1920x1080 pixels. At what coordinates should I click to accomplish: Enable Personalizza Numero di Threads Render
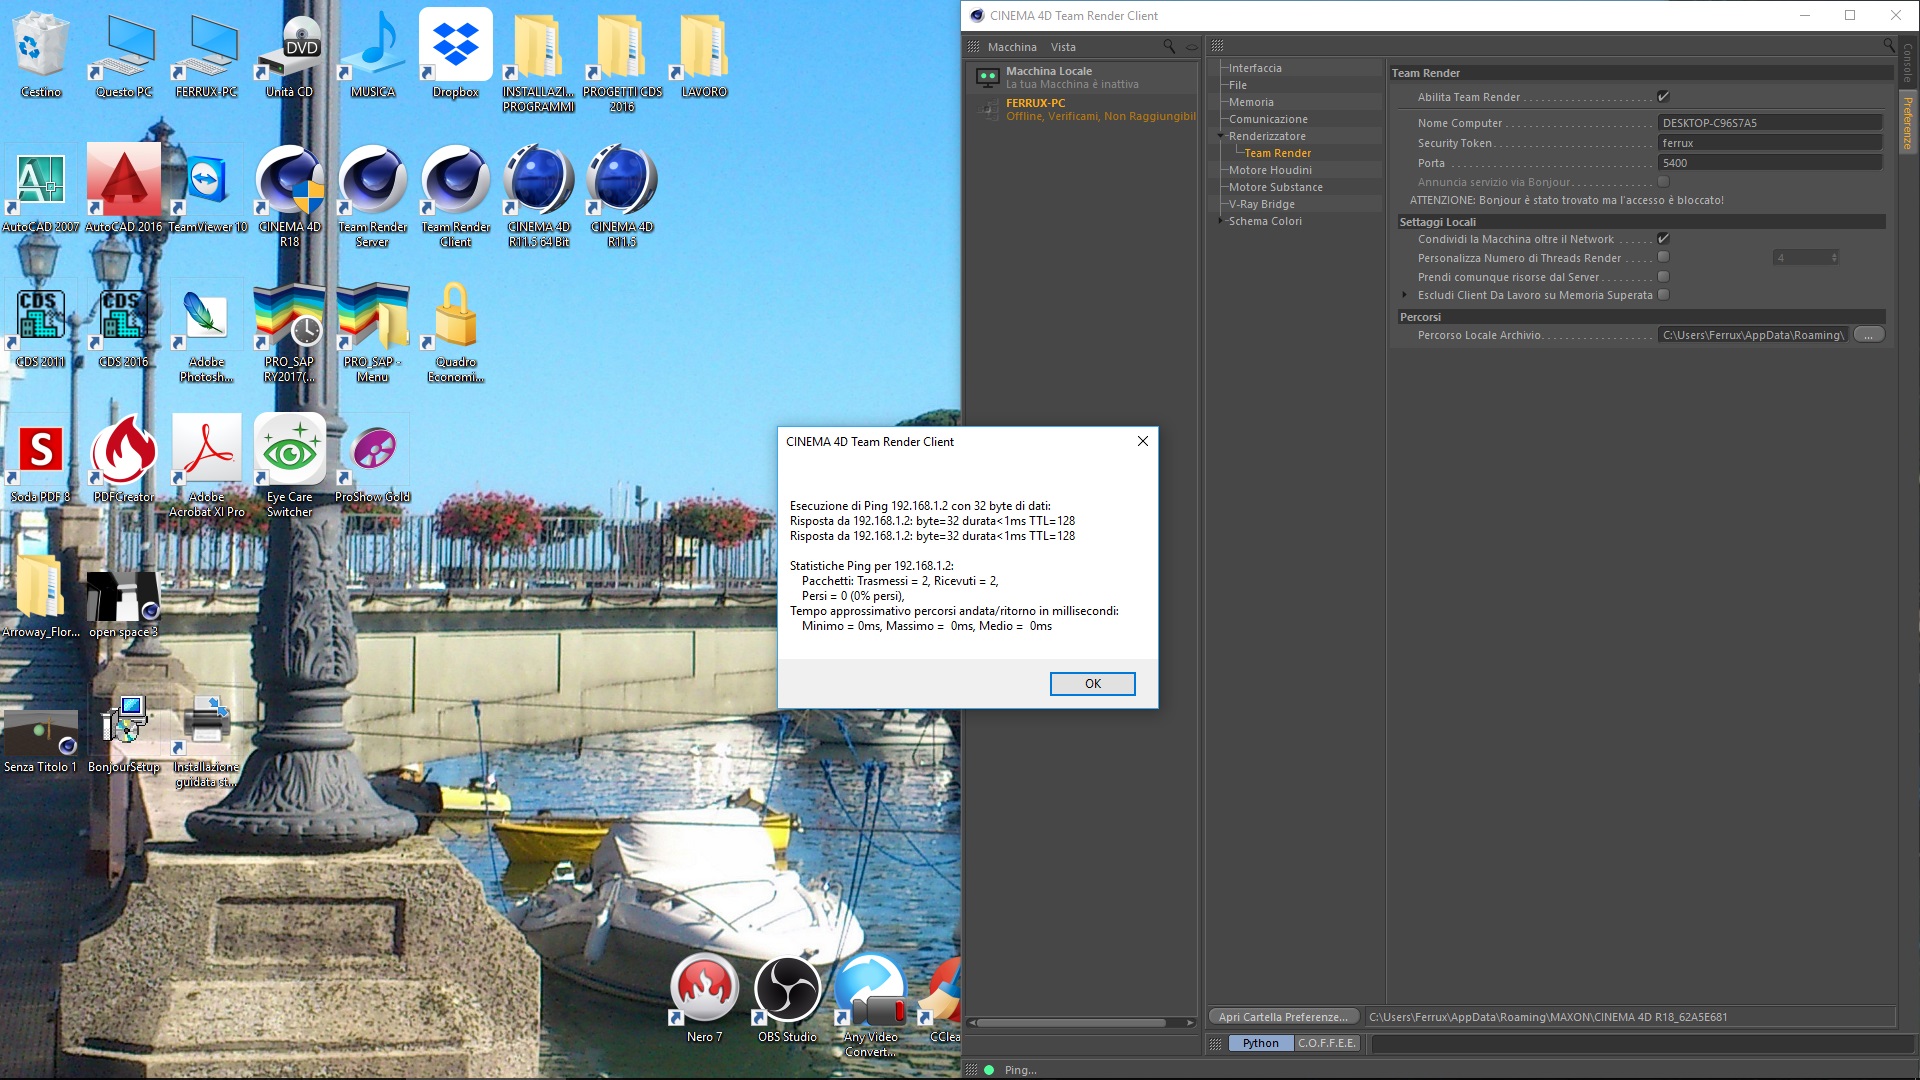click(1663, 258)
